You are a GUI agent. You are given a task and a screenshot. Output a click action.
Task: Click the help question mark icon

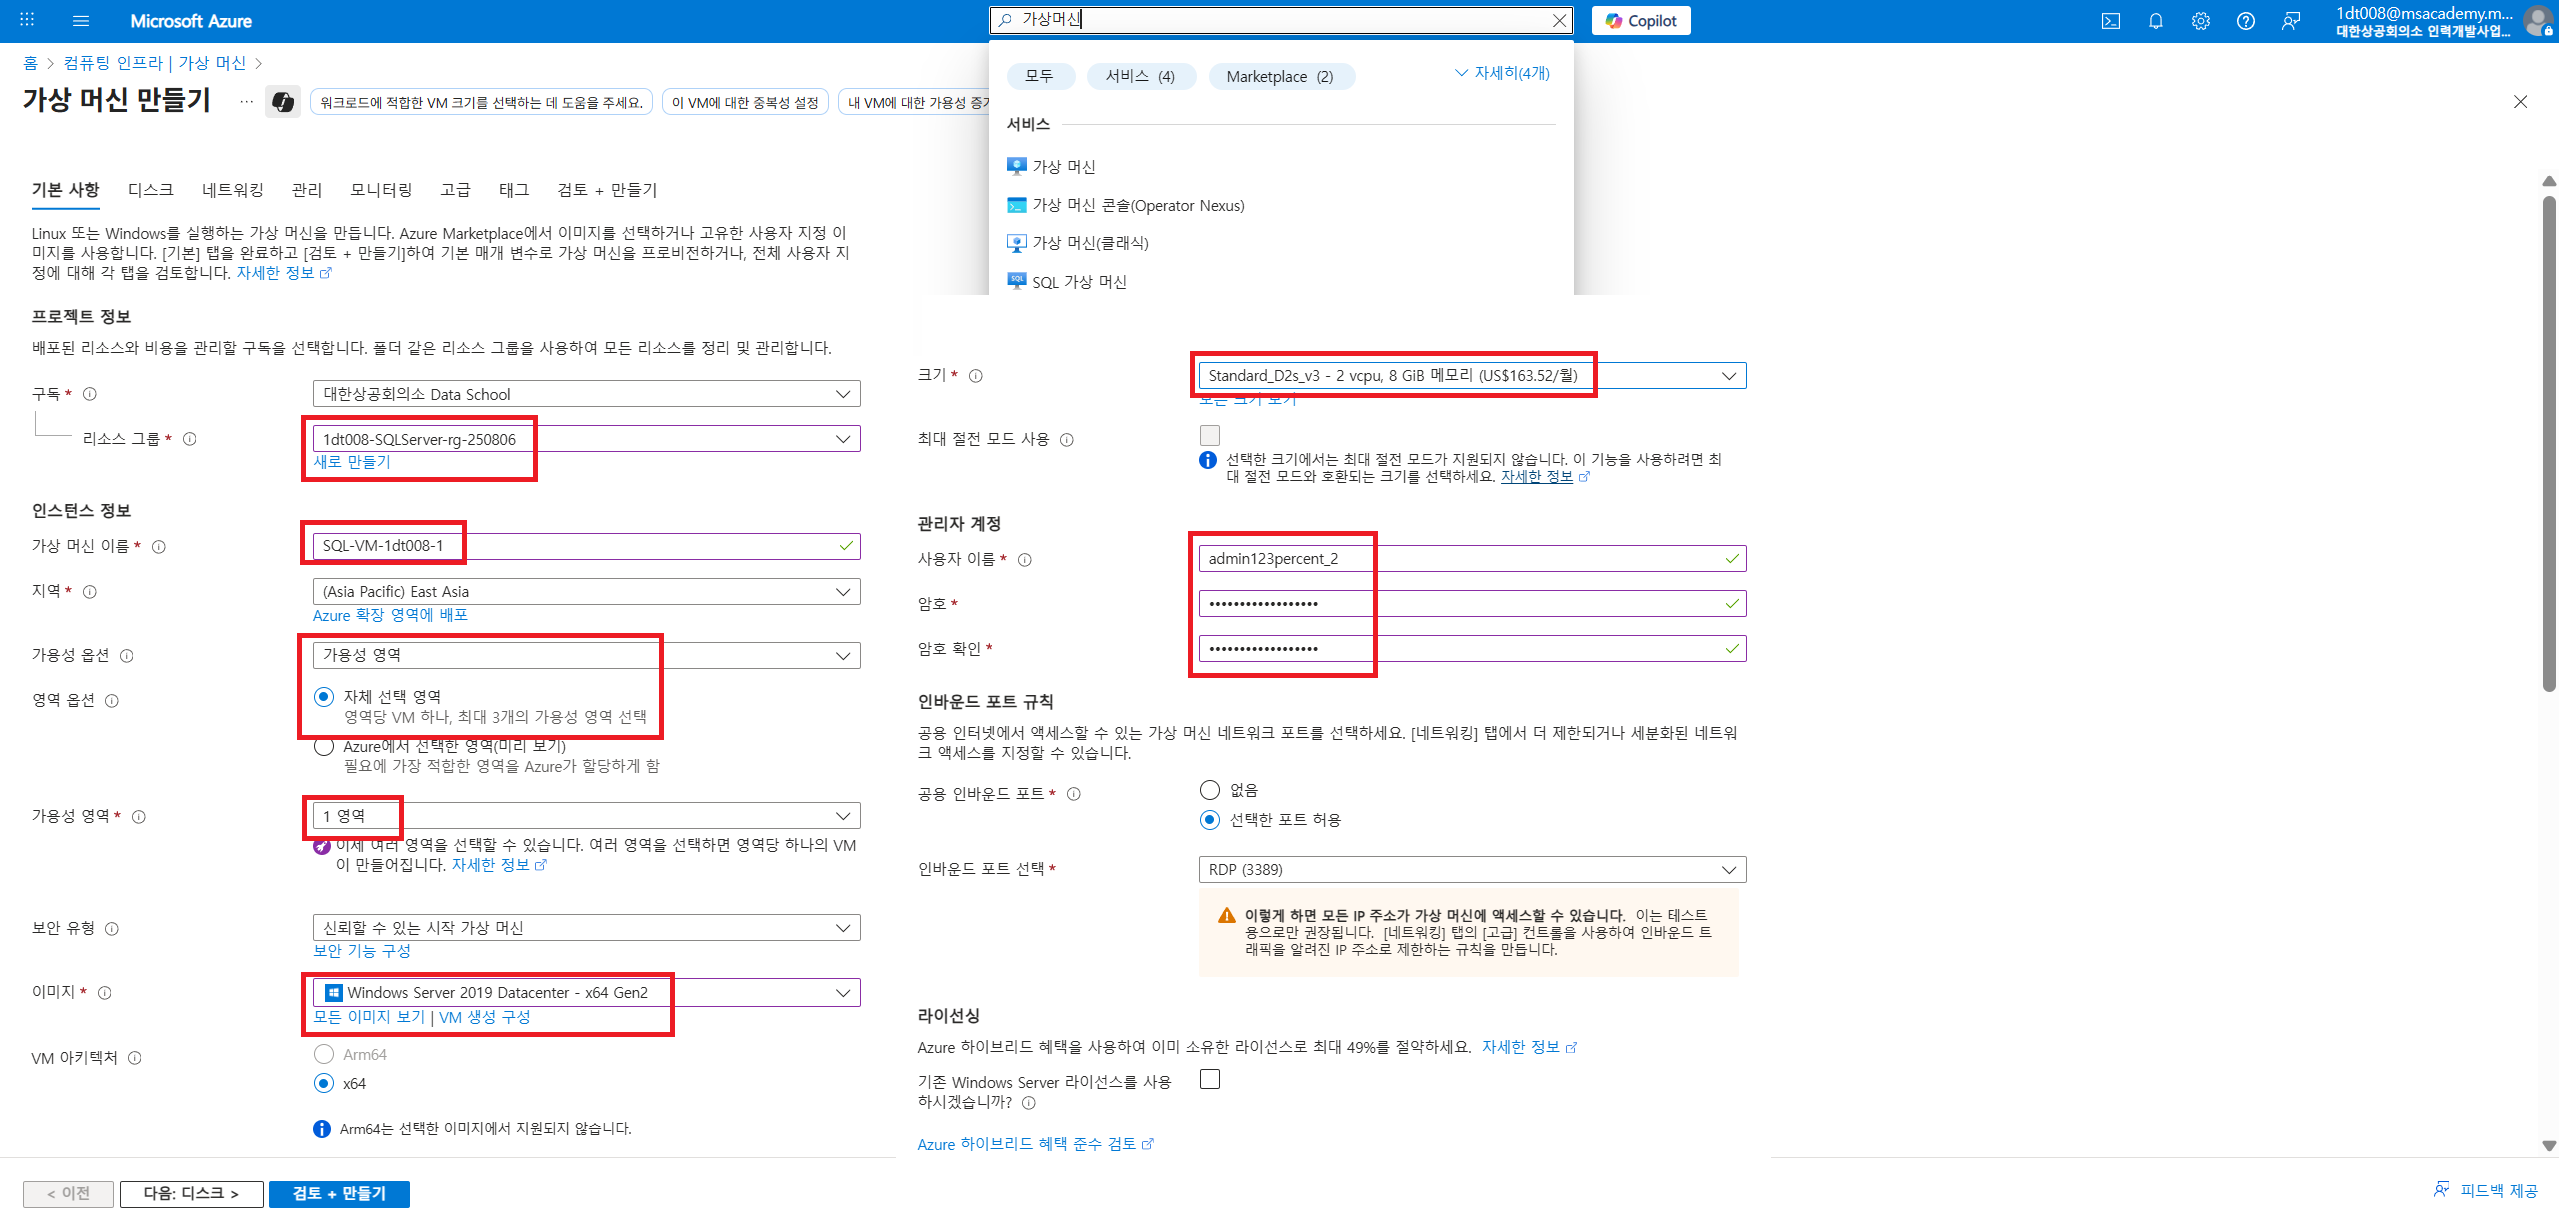pyautogui.click(x=2245, y=21)
